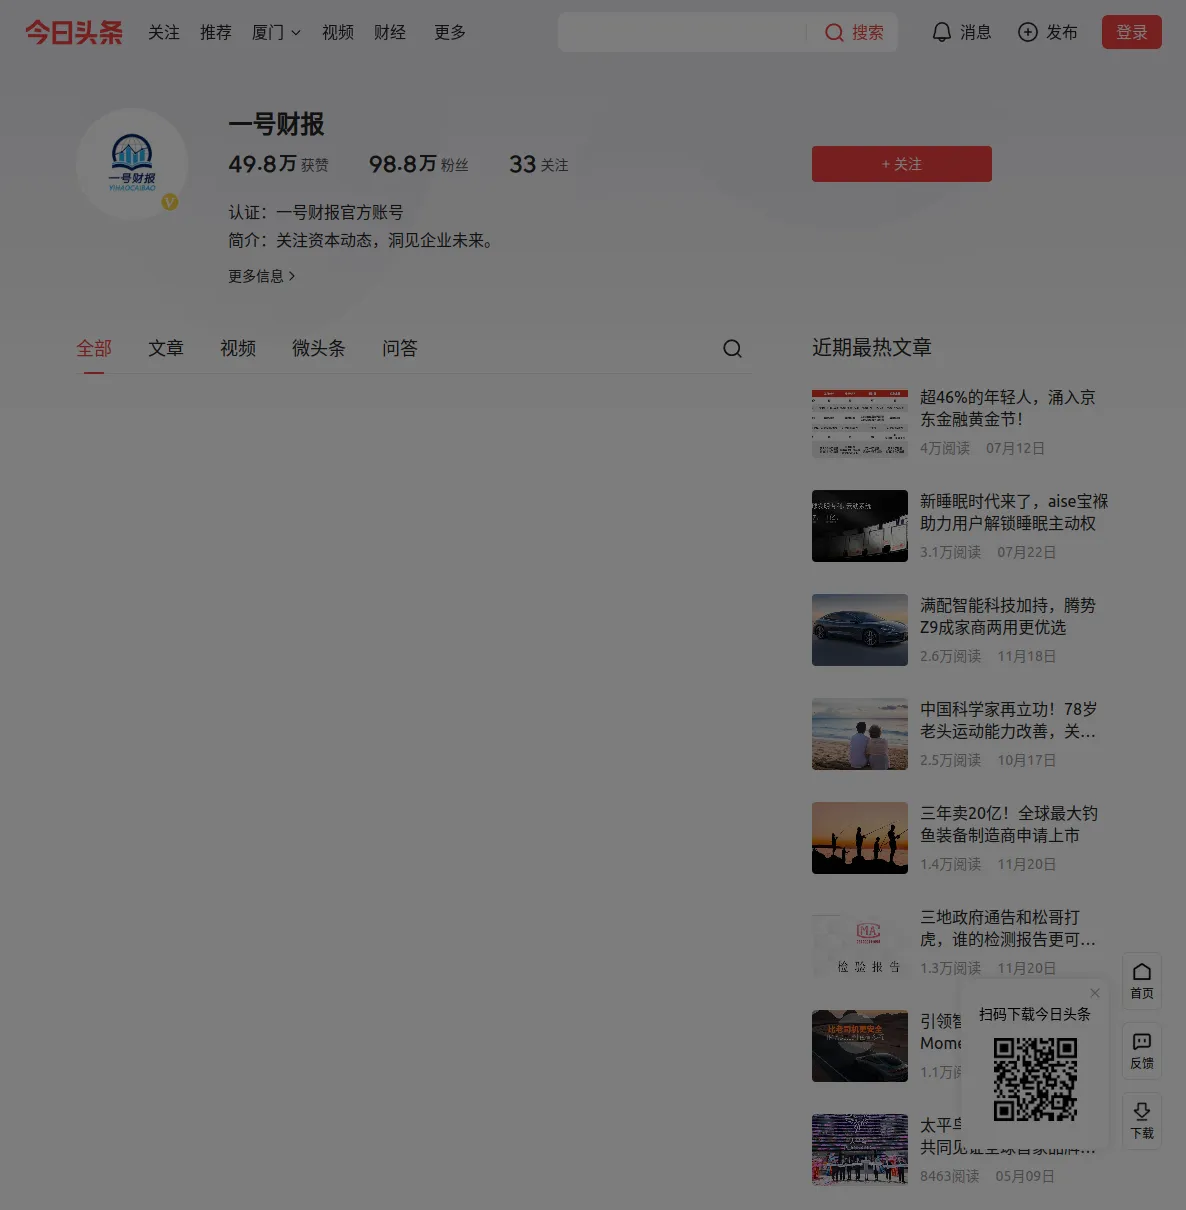Screen dimensions: 1186x1210
Task: Open the 一号财报 profile avatar
Action: [132, 164]
